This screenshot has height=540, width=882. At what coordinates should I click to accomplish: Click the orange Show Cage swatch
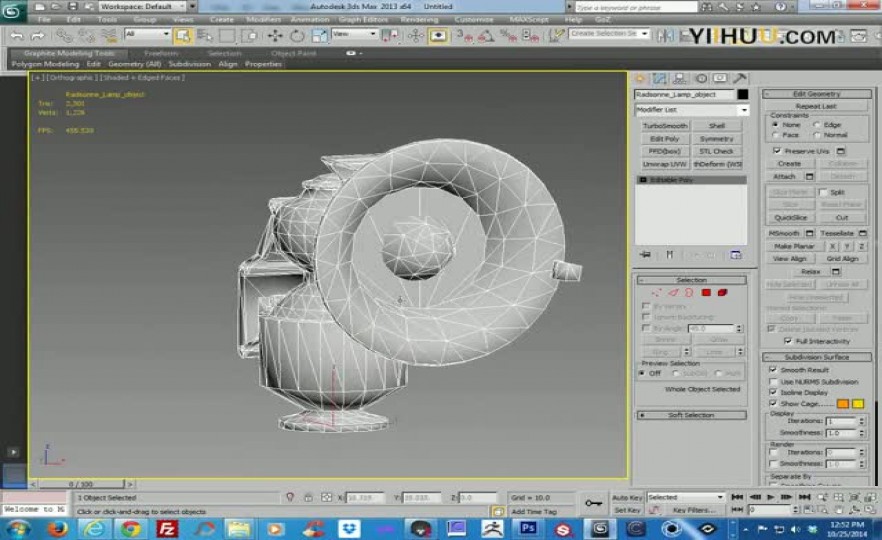842,403
